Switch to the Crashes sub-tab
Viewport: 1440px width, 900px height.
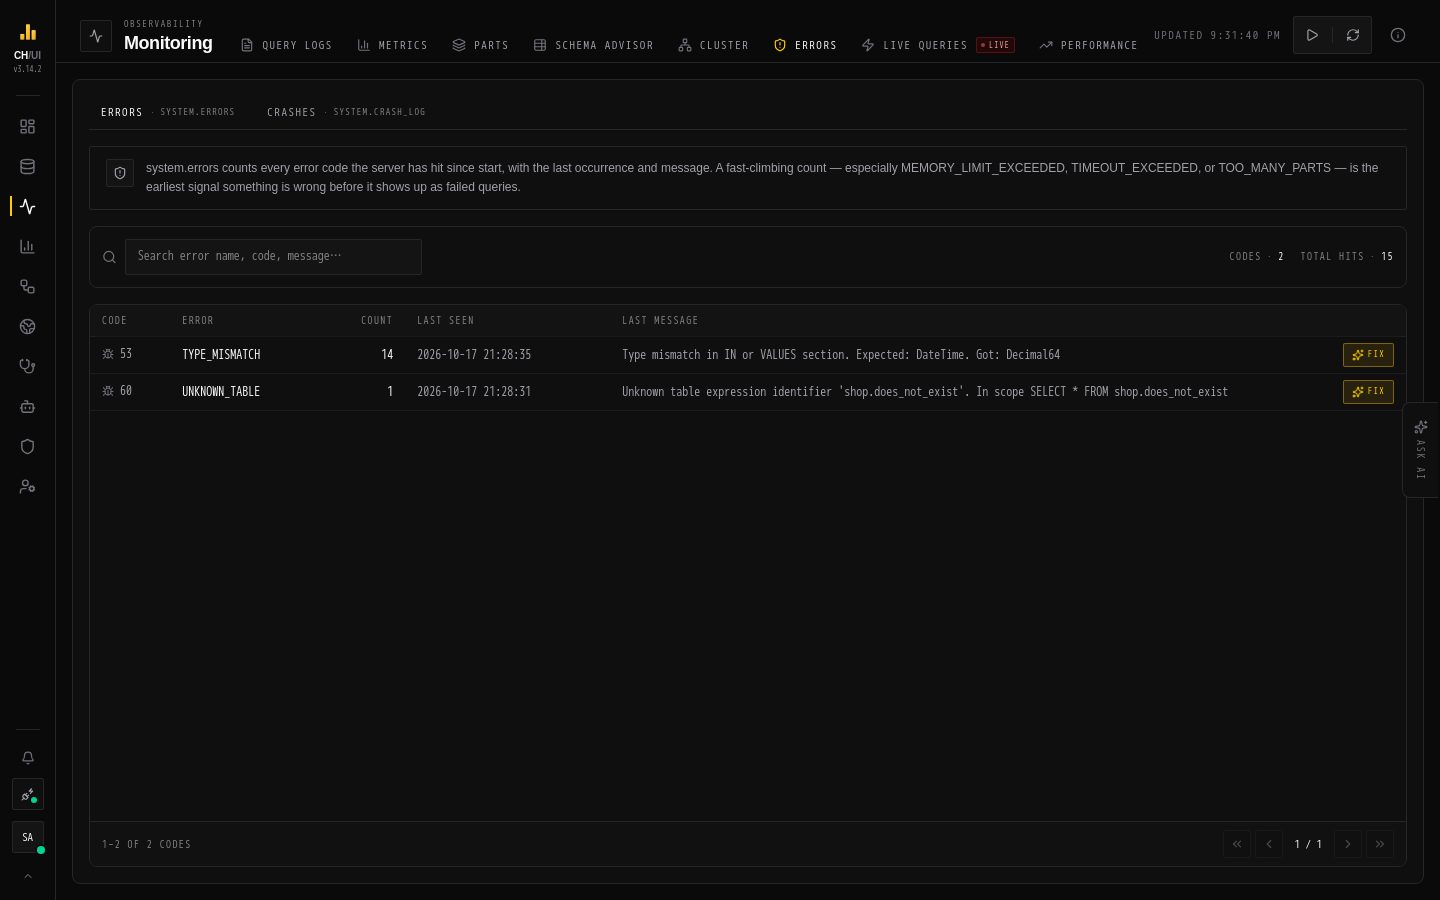pyautogui.click(x=346, y=112)
